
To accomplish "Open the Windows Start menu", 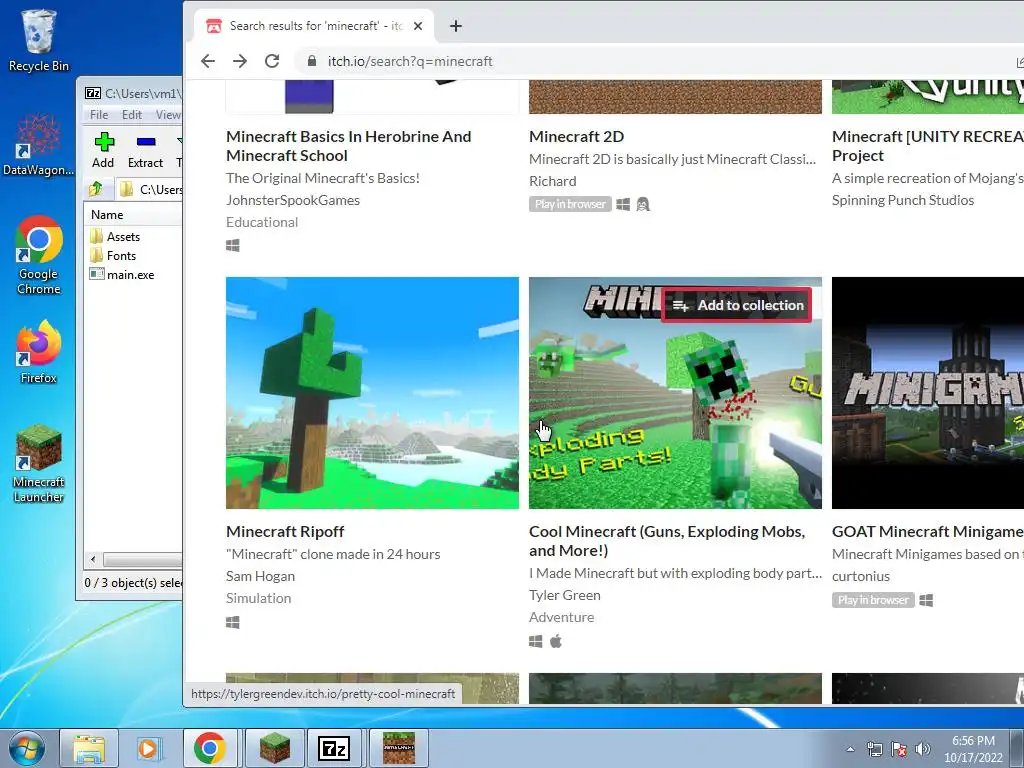I will pos(27,748).
